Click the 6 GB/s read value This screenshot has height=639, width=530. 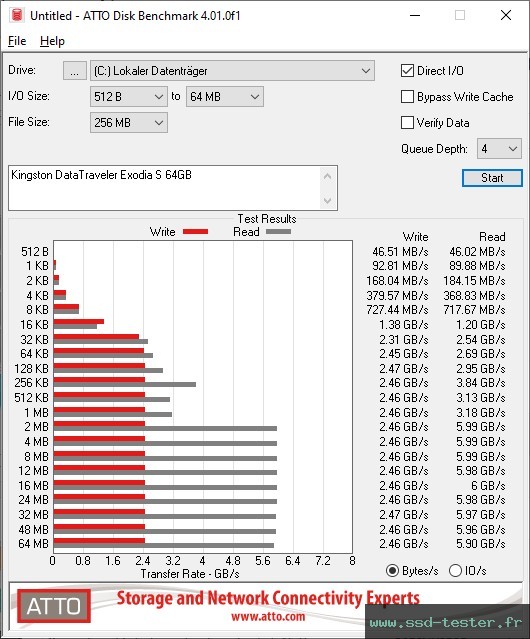pos(488,485)
